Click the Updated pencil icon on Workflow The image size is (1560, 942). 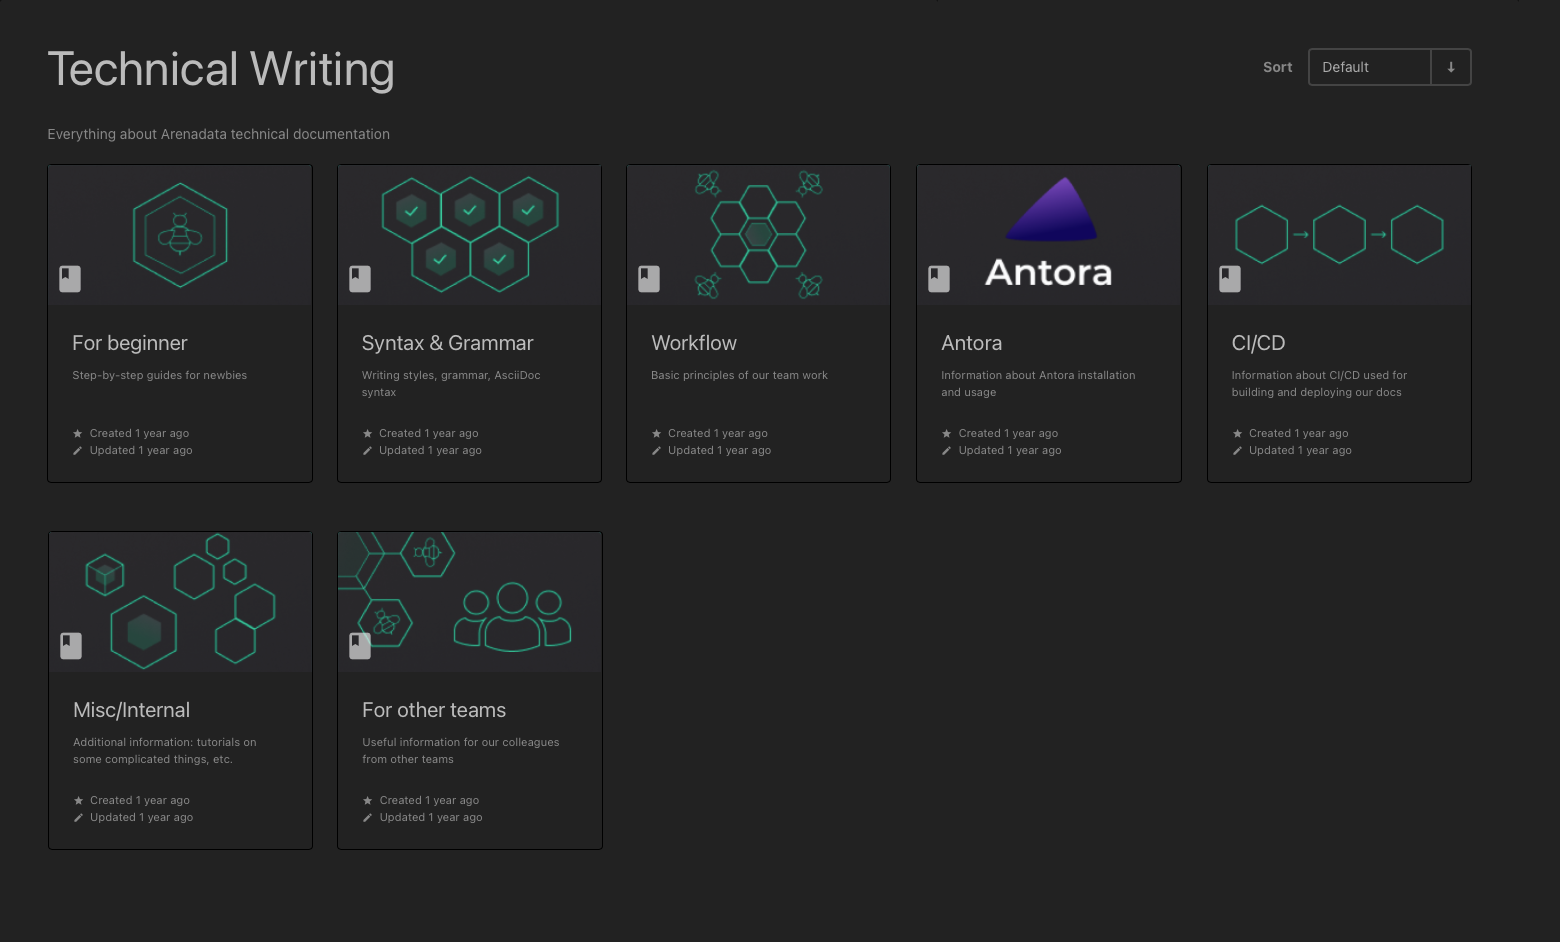pyautogui.click(x=656, y=451)
